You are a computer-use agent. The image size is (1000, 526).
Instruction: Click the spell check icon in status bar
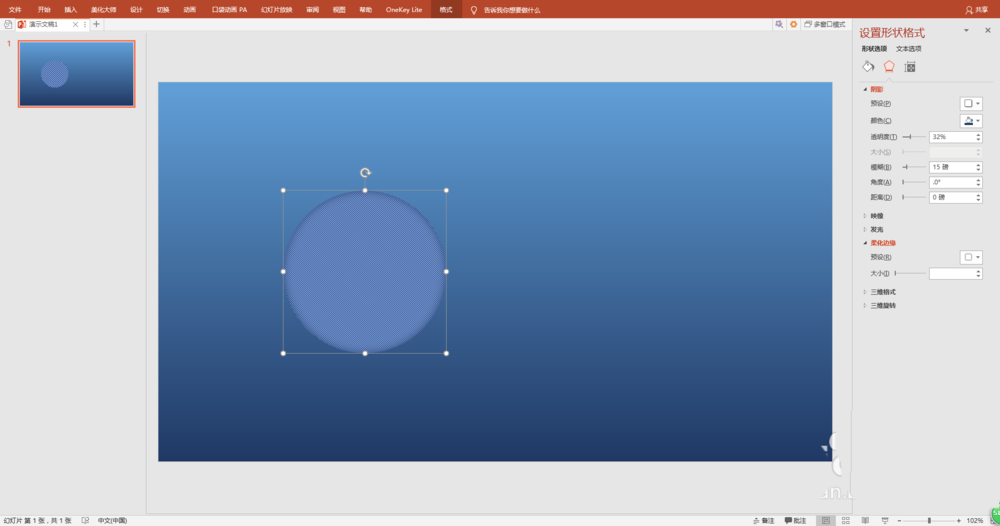point(85,520)
